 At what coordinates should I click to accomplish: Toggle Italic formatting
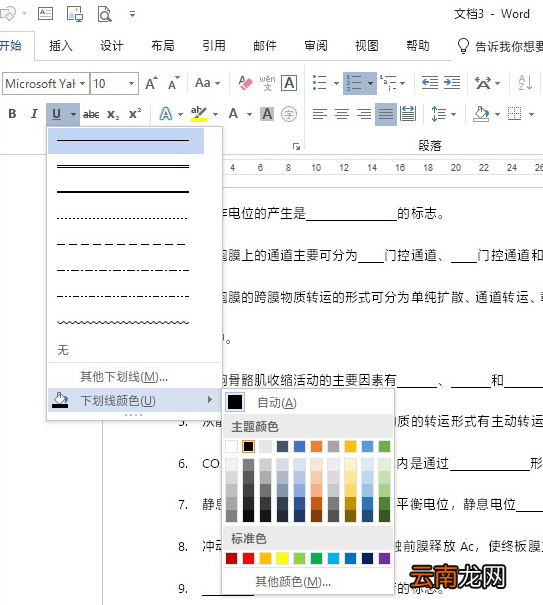[x=34, y=114]
